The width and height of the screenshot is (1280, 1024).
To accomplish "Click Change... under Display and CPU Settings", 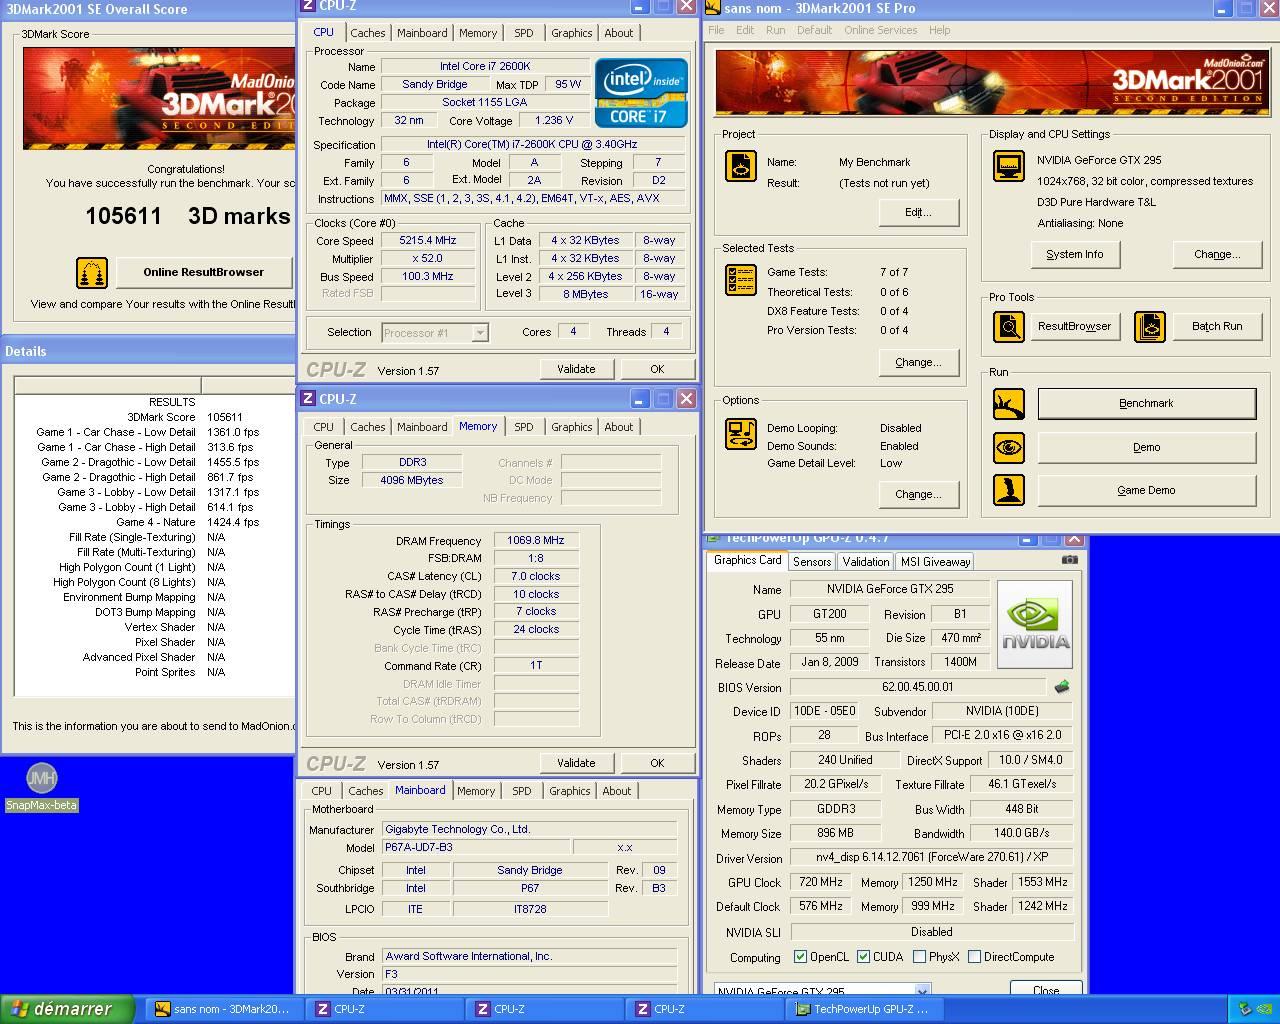I will pyautogui.click(x=1217, y=254).
